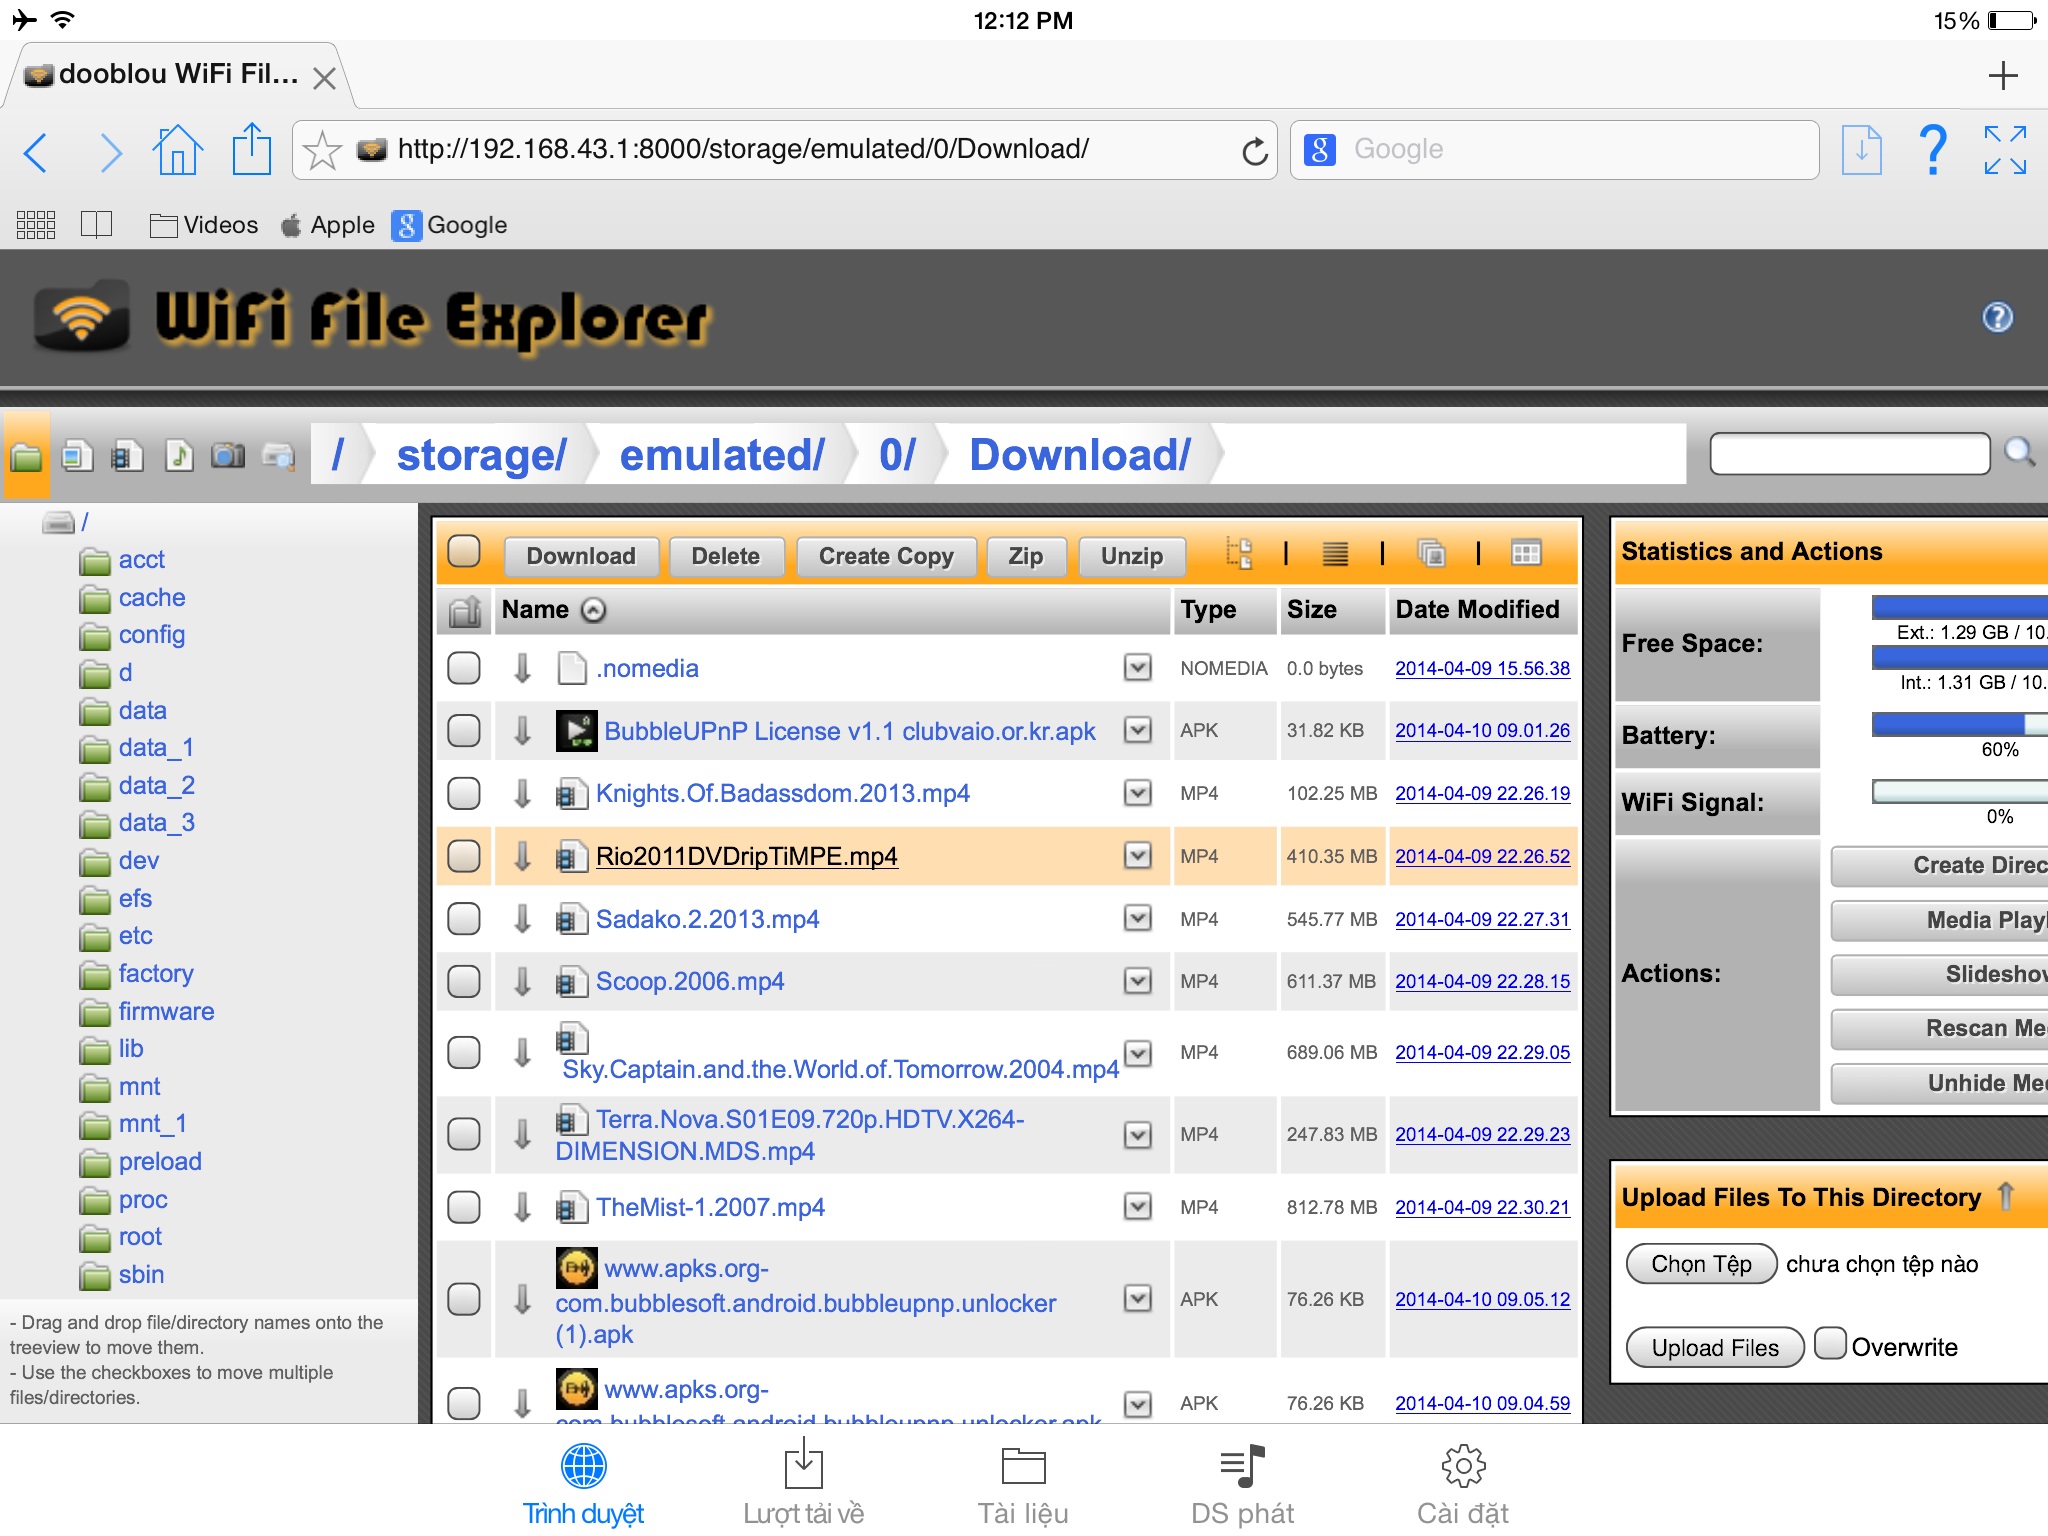Focus the explorer search text box

pos(1850,453)
